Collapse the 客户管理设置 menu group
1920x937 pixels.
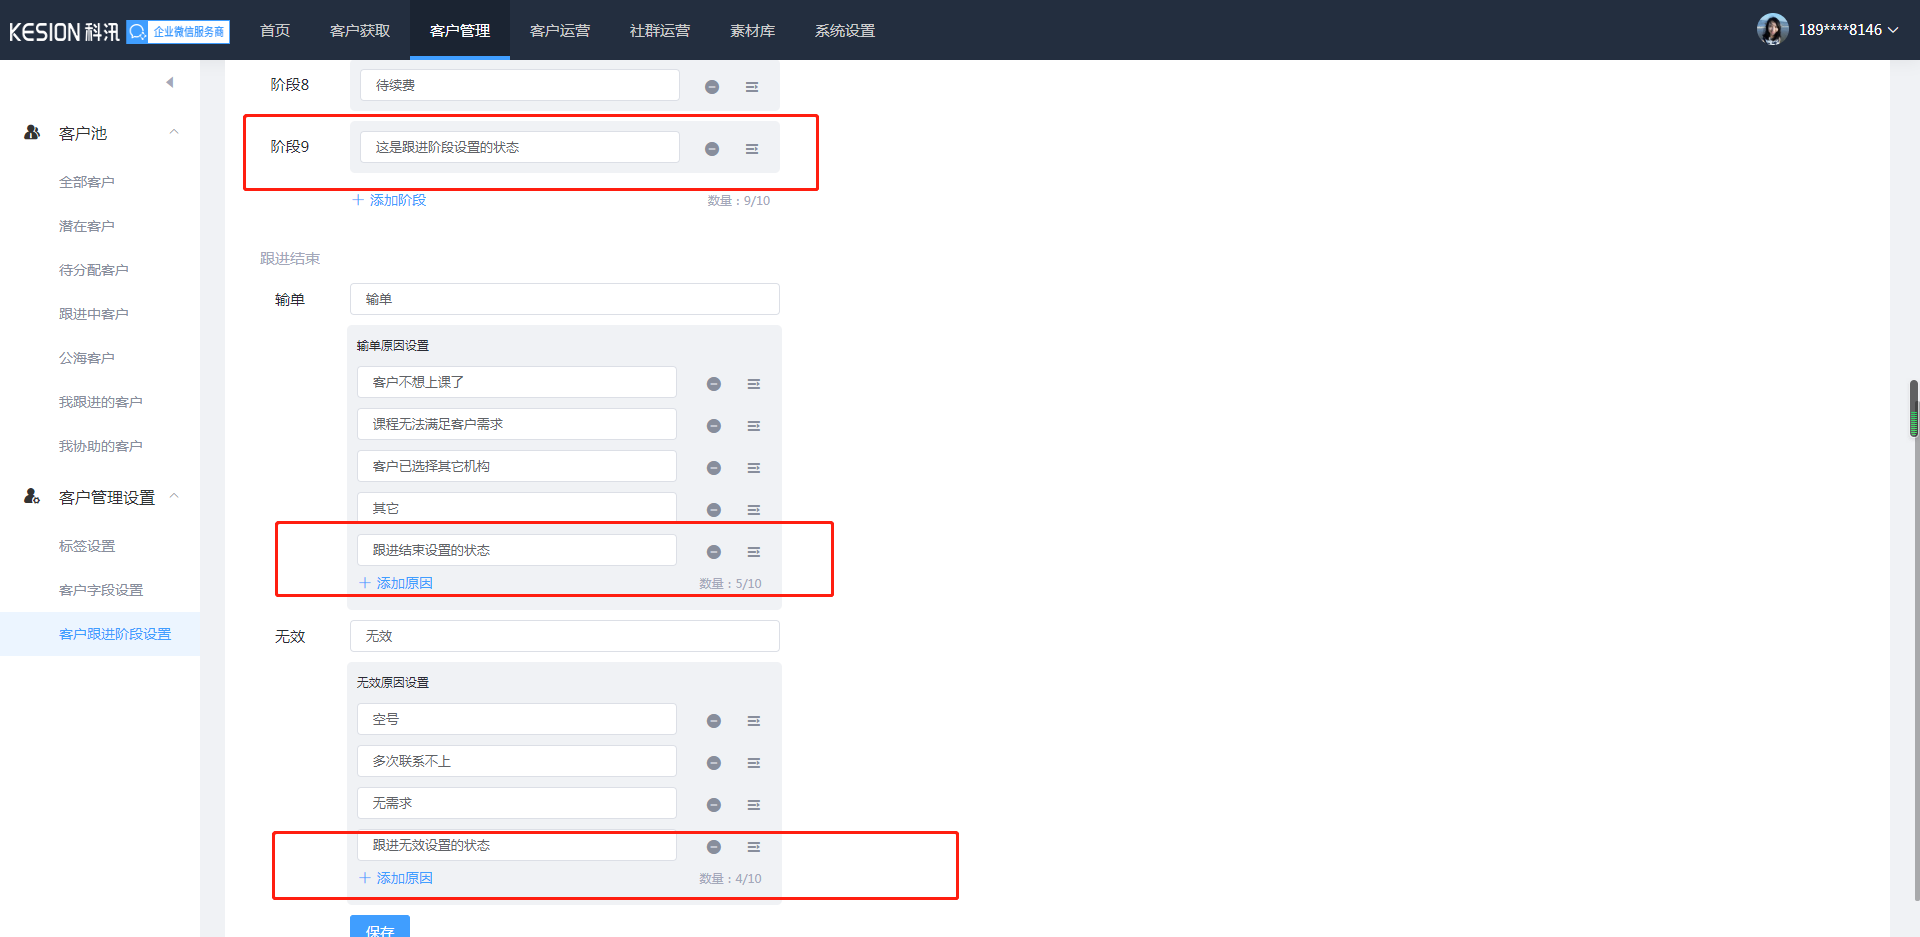tap(174, 496)
